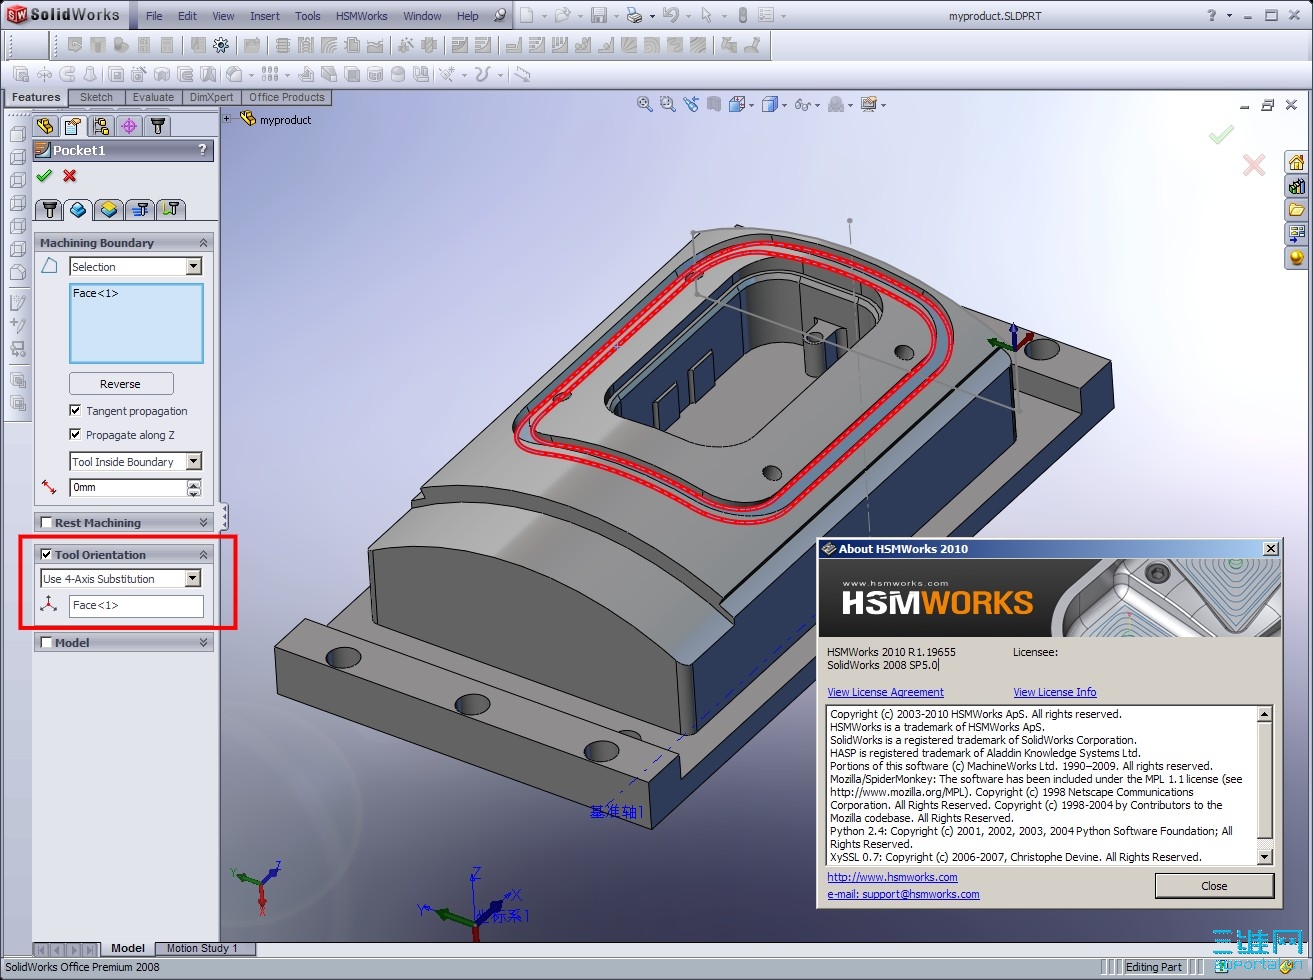Open the View License Agreement link
Viewport: 1313px width, 980px height.
pos(885,692)
